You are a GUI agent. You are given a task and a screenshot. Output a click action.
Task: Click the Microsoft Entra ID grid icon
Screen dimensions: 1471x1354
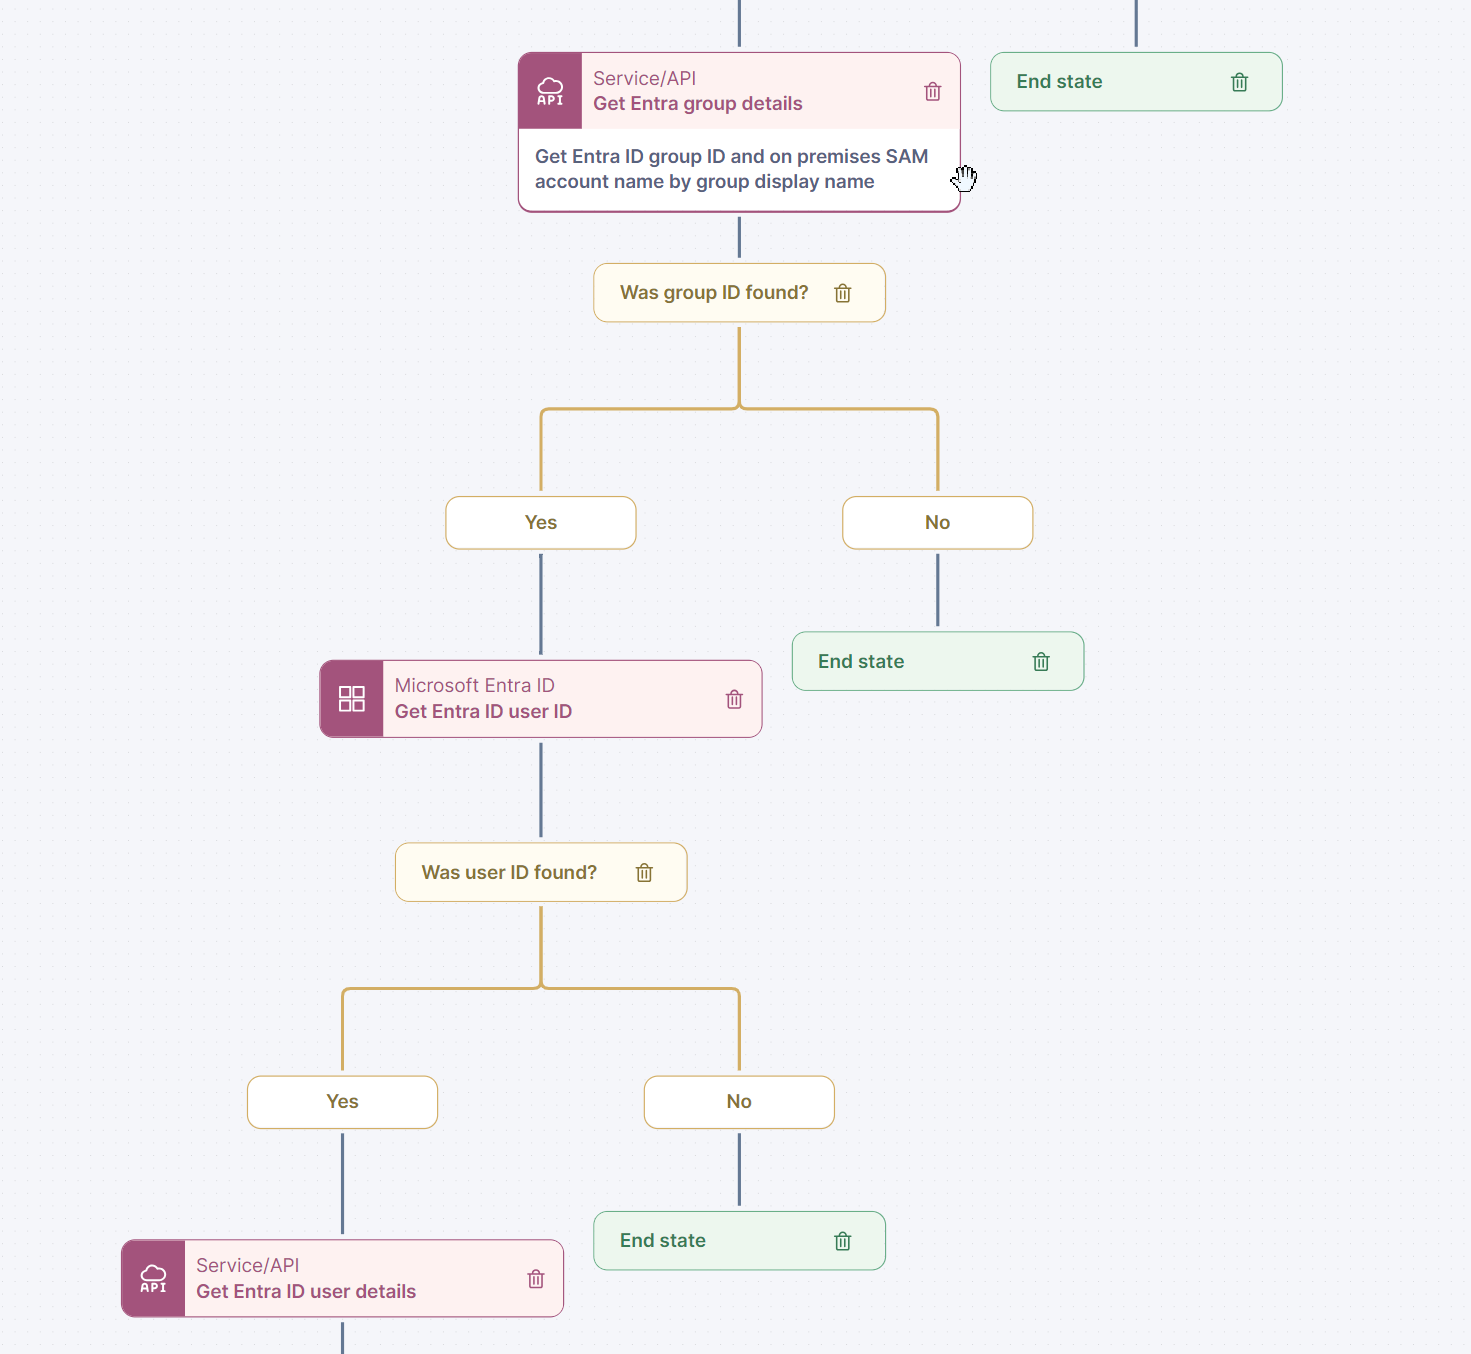(352, 699)
